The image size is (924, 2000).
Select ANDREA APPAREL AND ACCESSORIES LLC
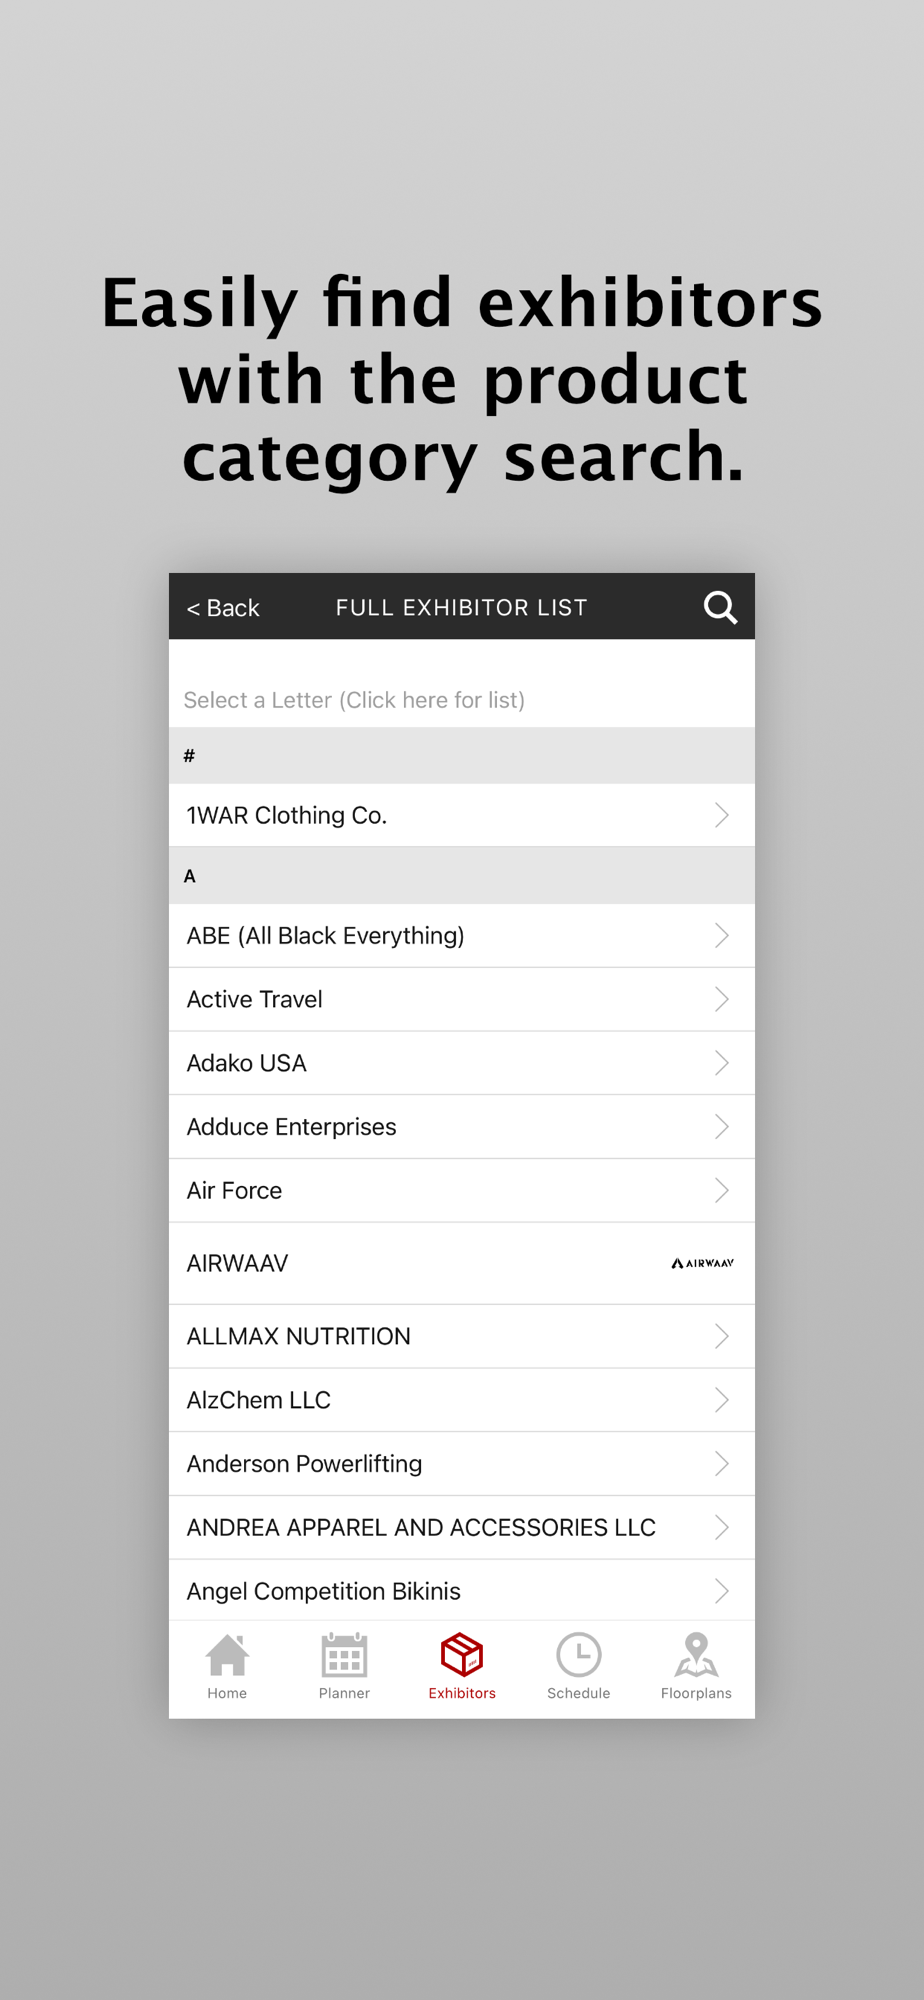[462, 1528]
